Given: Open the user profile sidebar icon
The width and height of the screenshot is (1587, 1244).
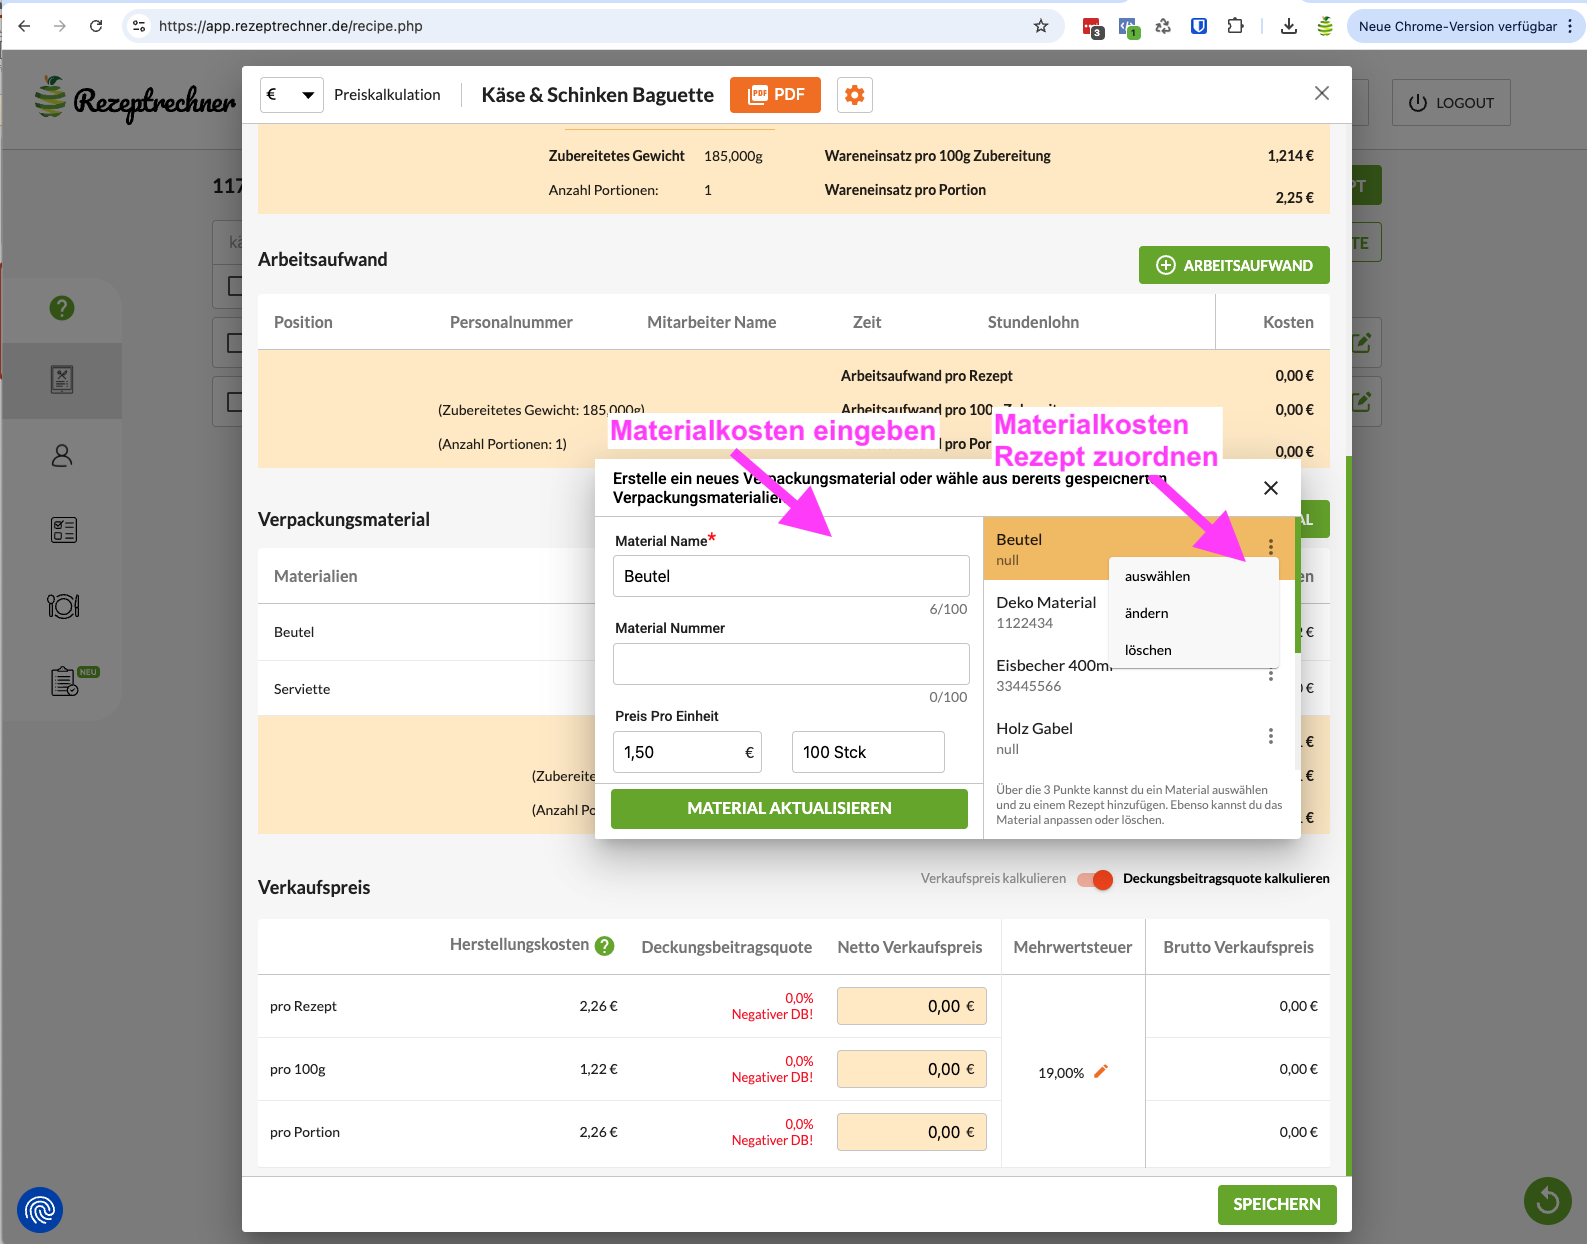Looking at the screenshot, I should point(62,456).
